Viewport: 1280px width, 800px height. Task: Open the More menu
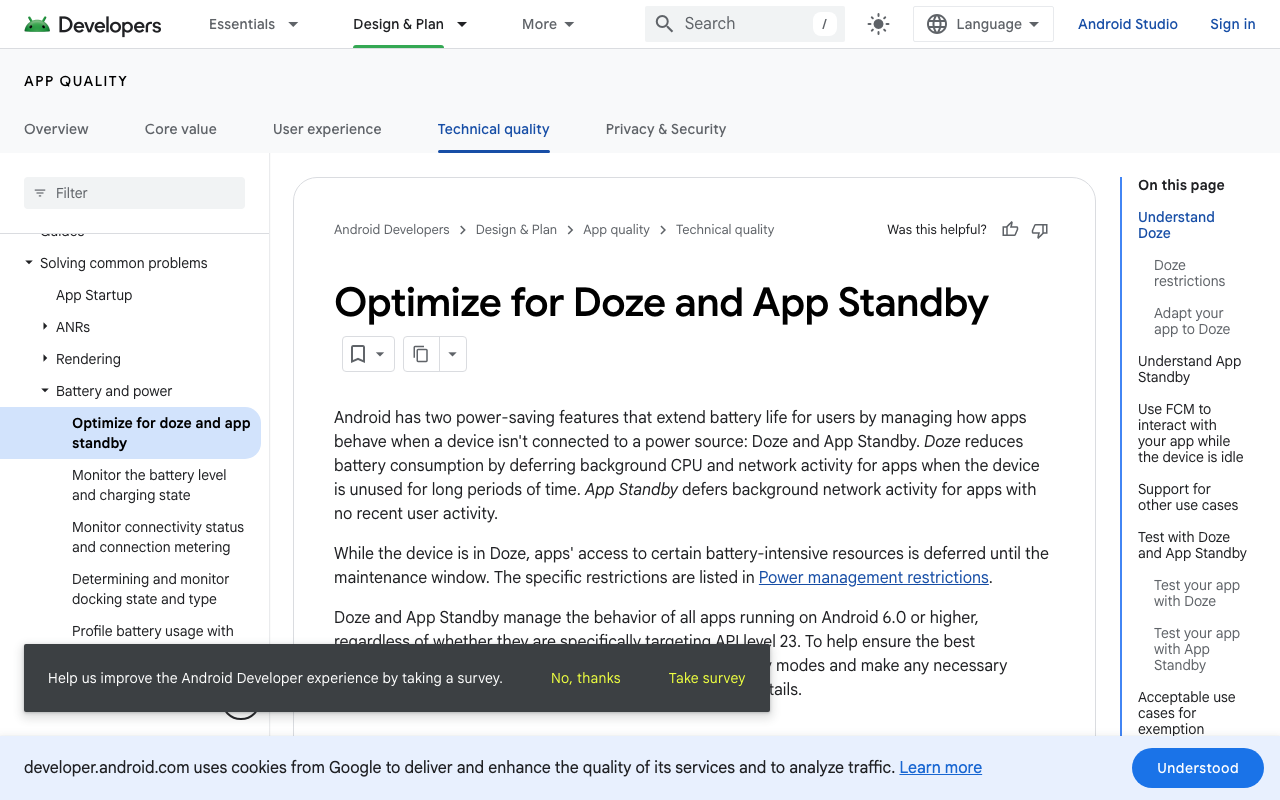point(548,24)
